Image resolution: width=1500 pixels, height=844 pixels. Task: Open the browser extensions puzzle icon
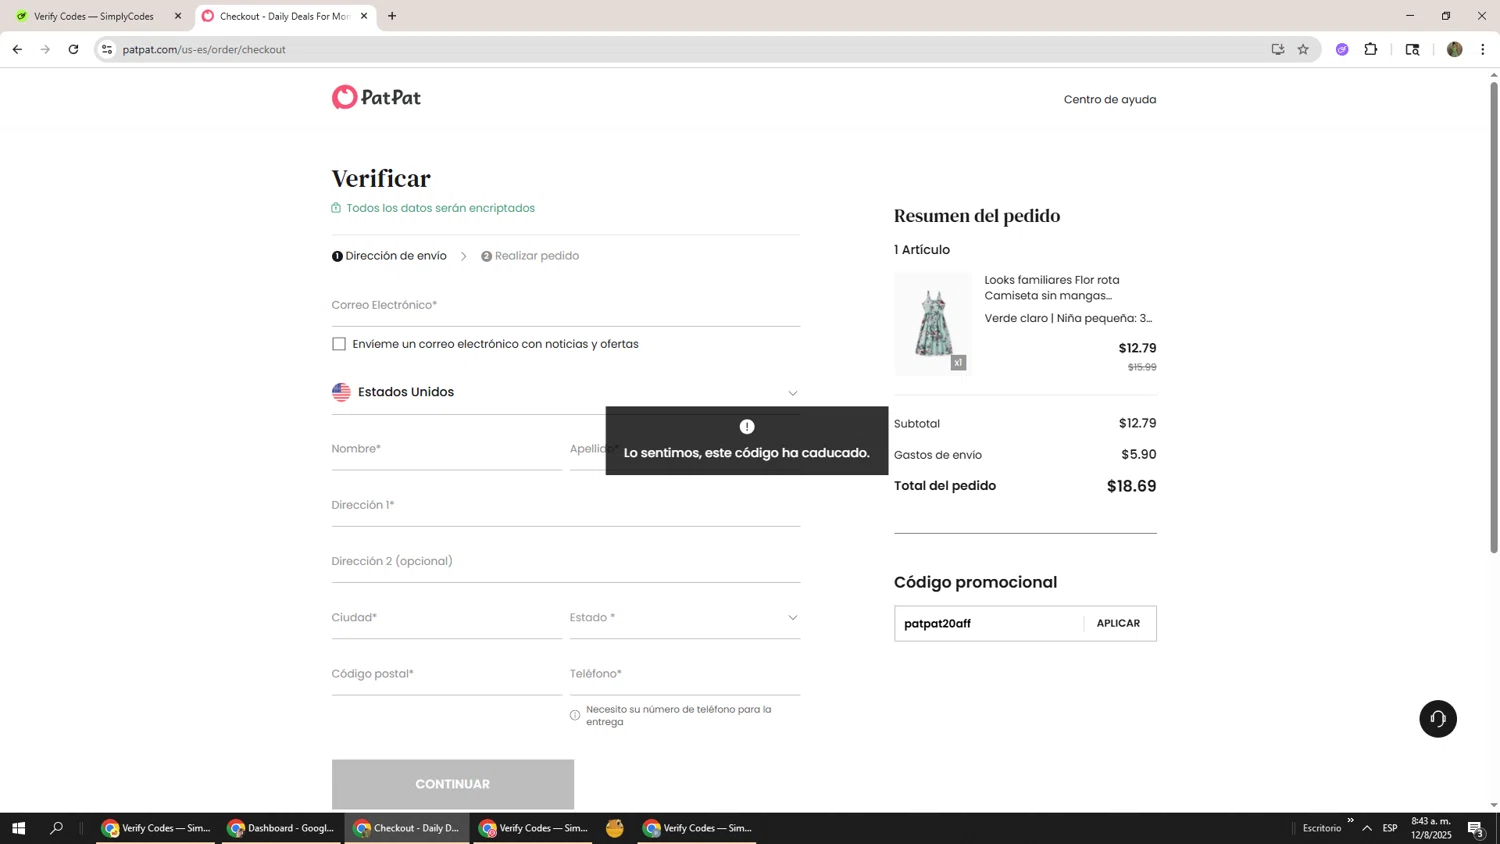1371,49
